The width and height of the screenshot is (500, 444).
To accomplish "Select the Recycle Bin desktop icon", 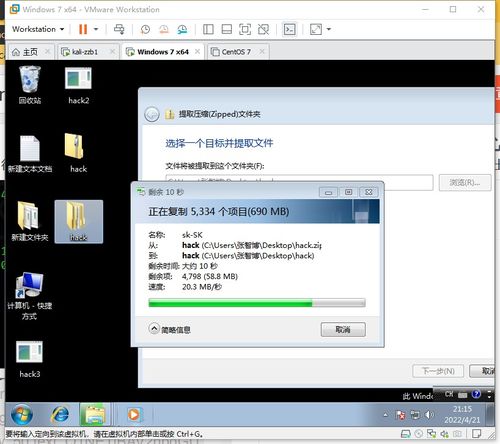I will point(30,86).
